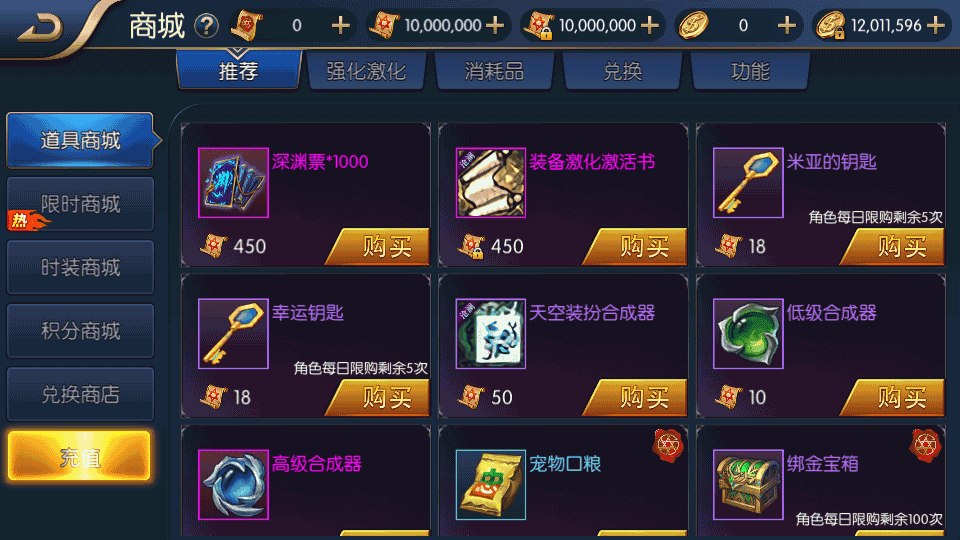Open the 消耗品 tab

pos(494,71)
